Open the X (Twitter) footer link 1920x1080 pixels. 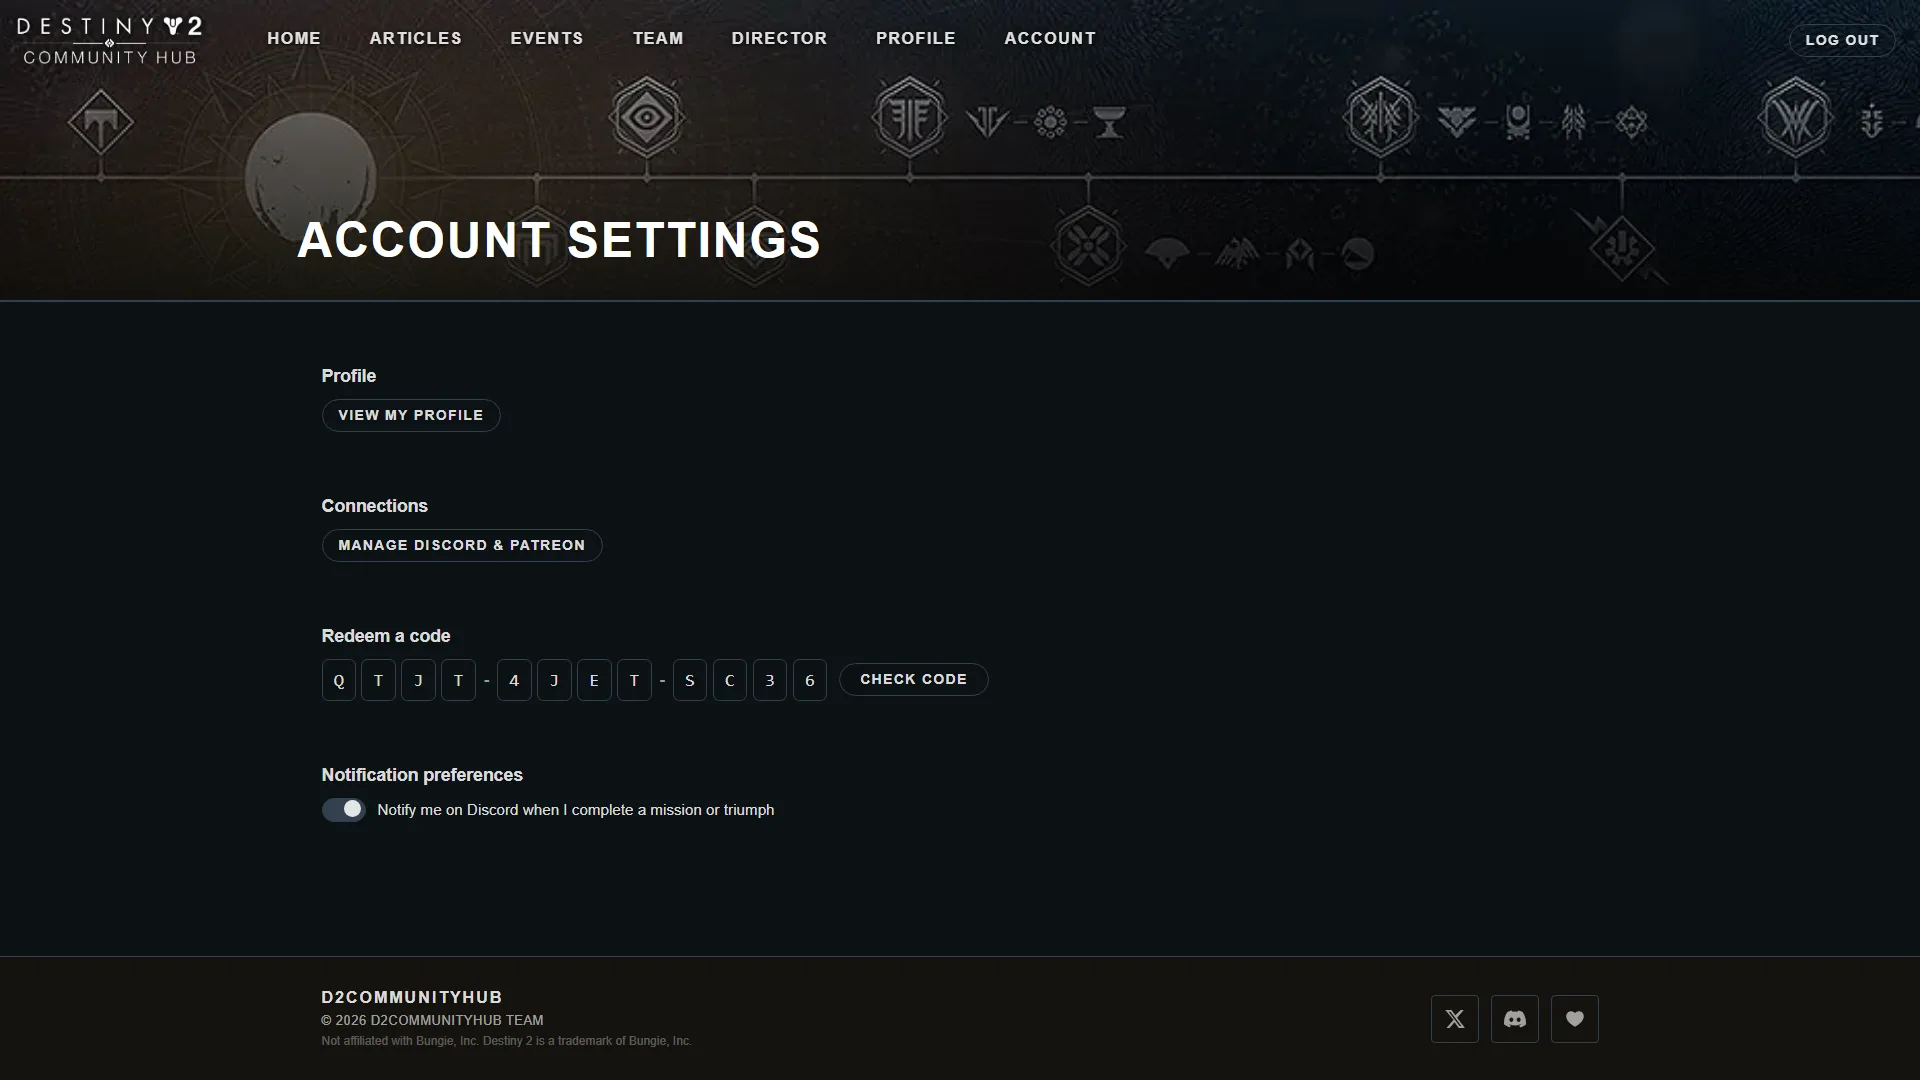pyautogui.click(x=1455, y=1019)
